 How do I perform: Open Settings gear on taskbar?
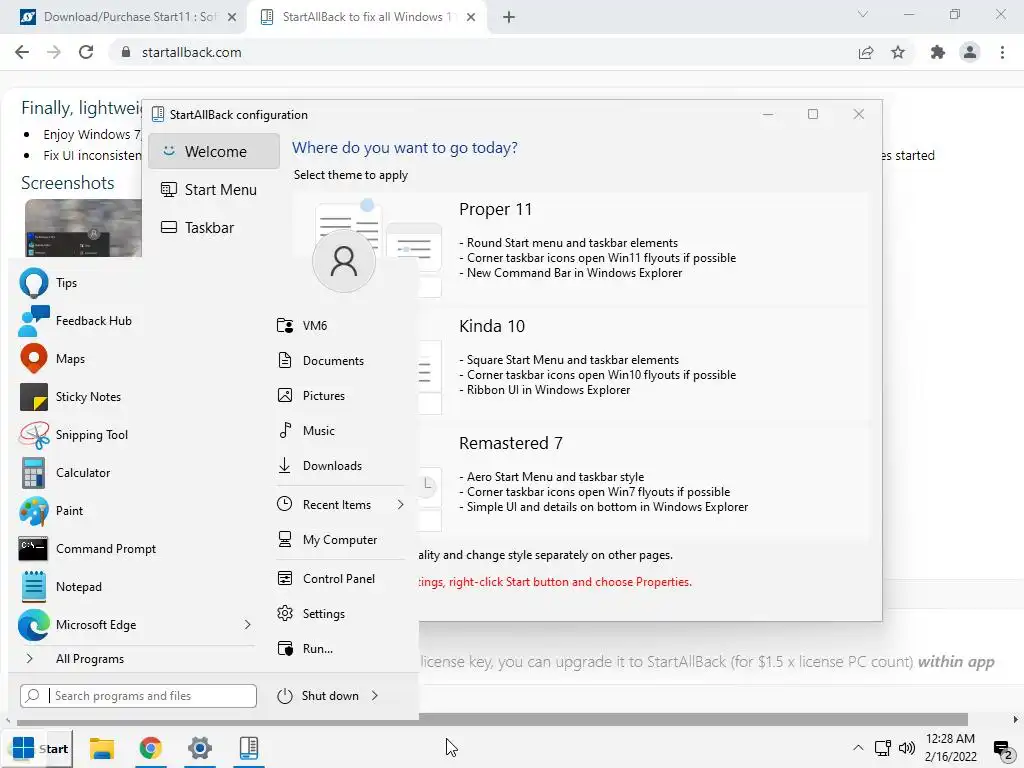199,748
